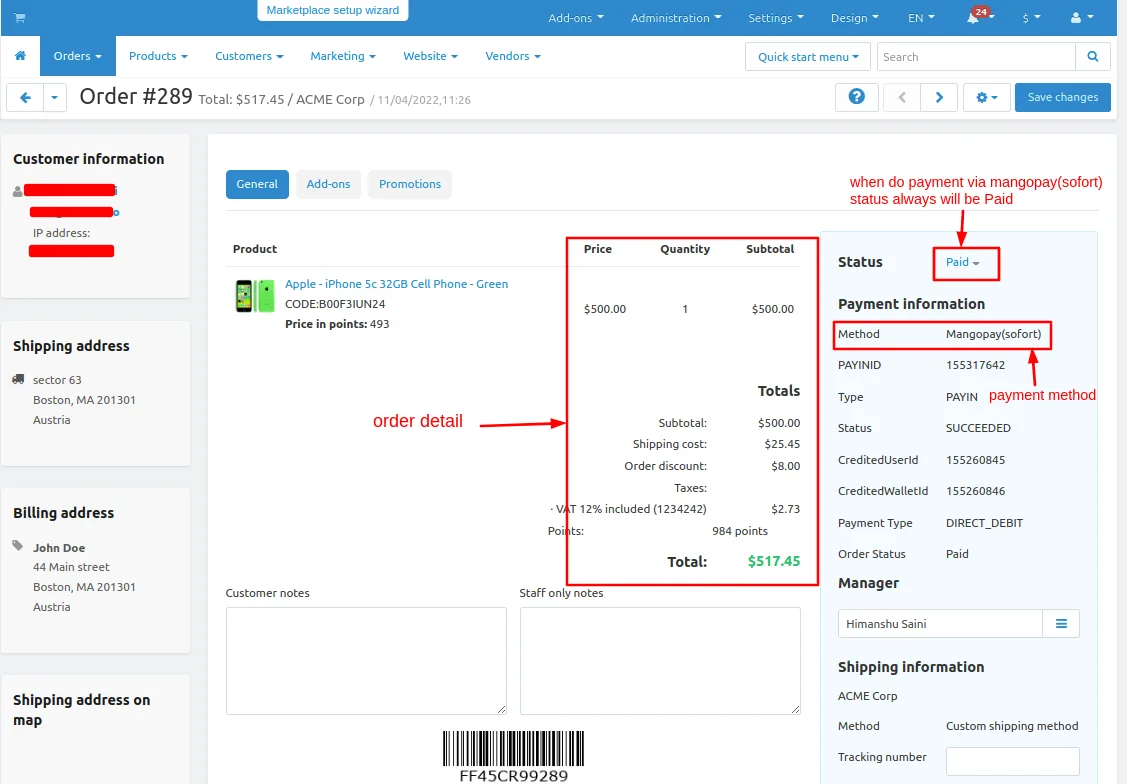
Task: Switch to the Add-ons tab
Action: click(x=328, y=184)
